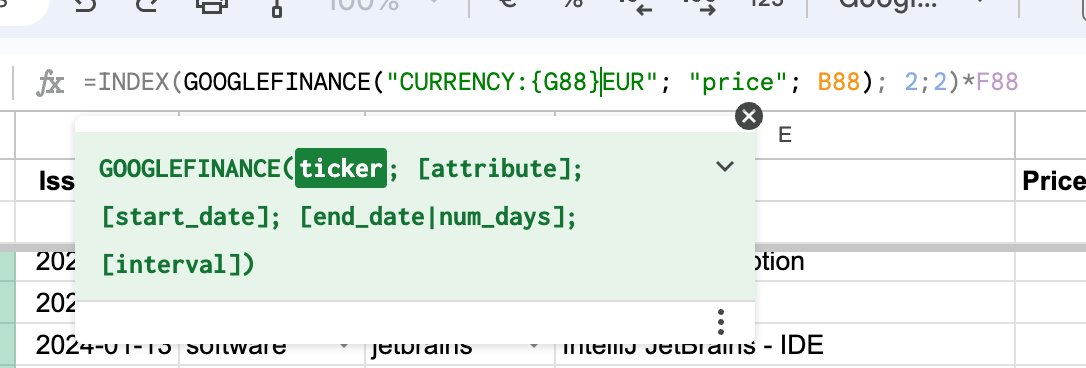
Task: Click GOOGLEFINANCE in the formula bar
Action: 277,83
